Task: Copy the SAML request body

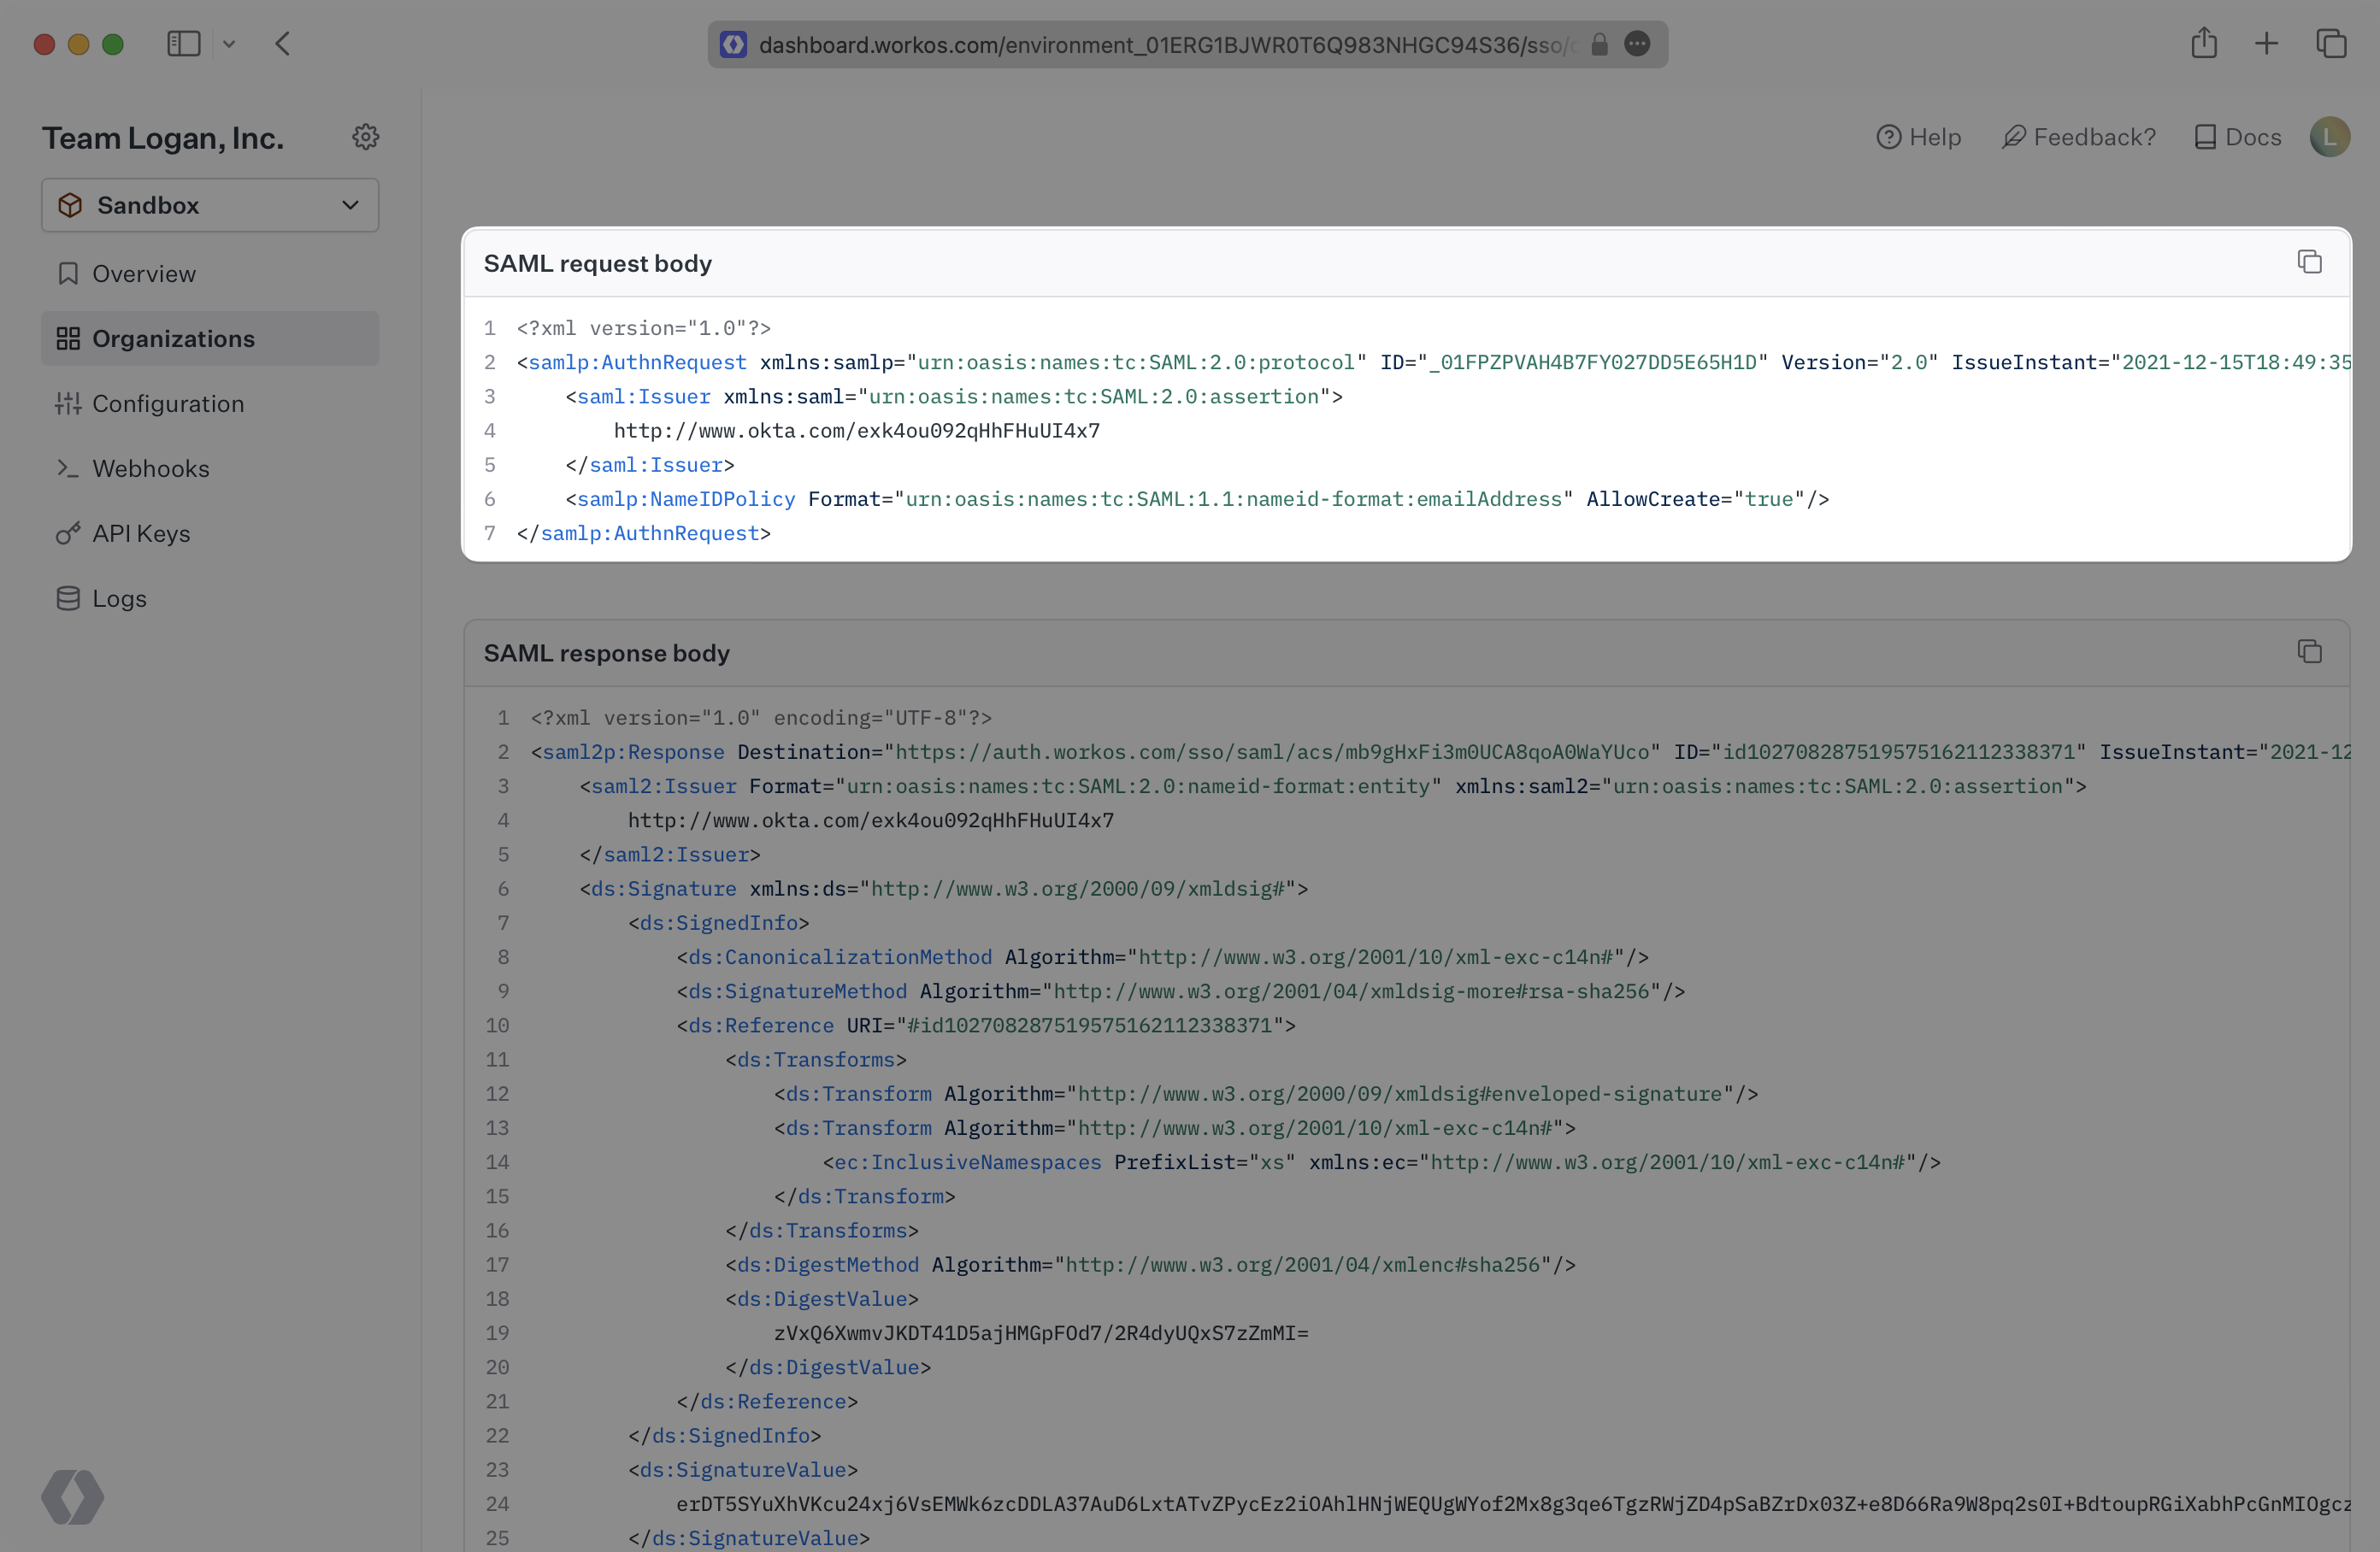Action: pyautogui.click(x=2309, y=262)
